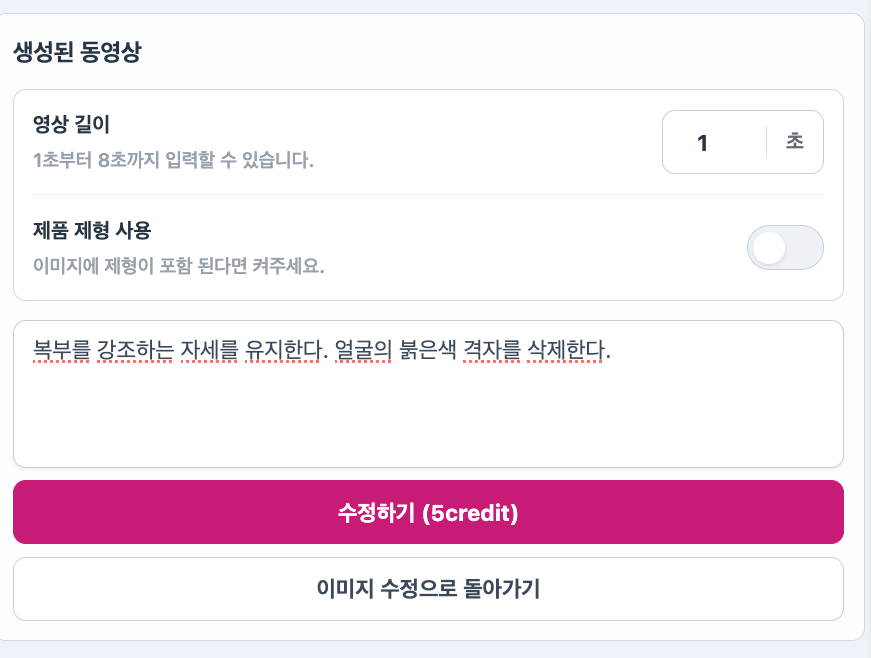Click the 초 unit label beside the length field

pos(795,141)
